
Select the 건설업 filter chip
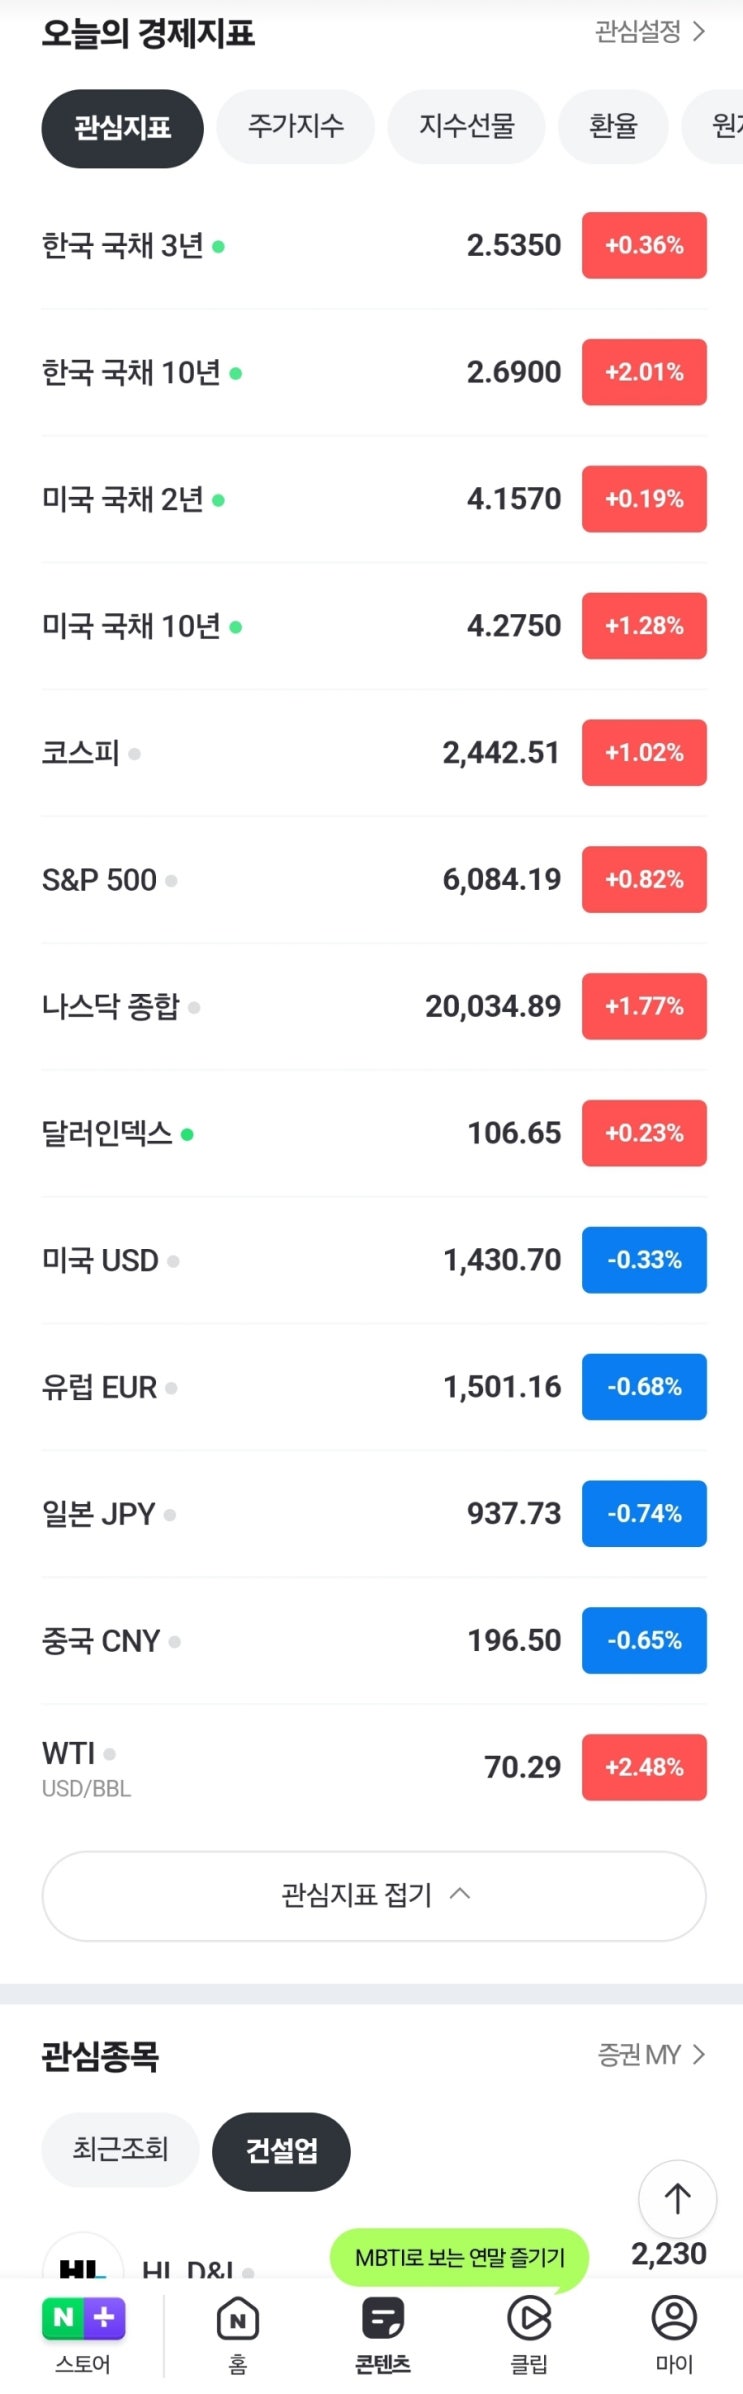(x=281, y=2150)
